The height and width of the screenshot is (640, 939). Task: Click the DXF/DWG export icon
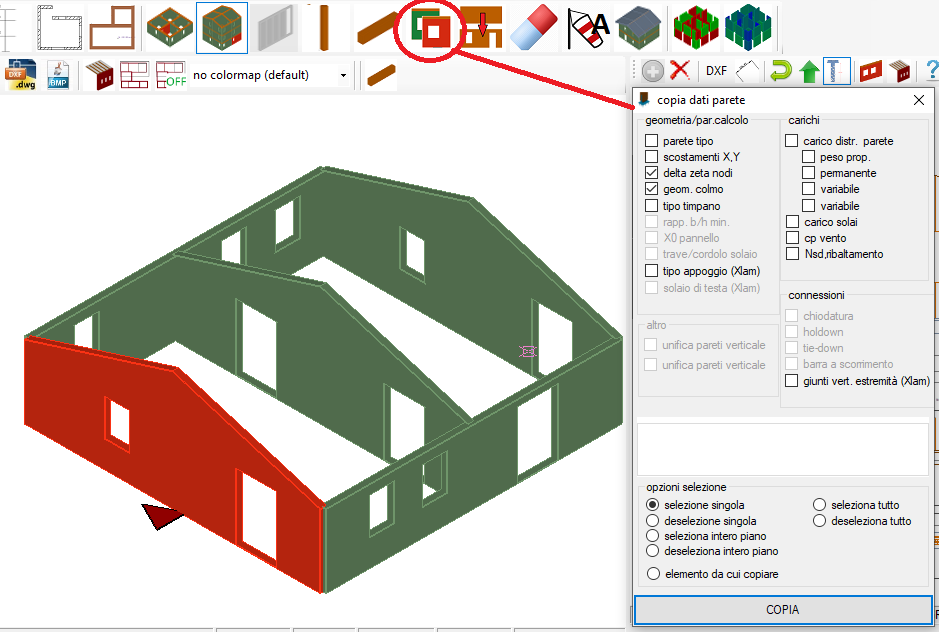[x=20, y=75]
